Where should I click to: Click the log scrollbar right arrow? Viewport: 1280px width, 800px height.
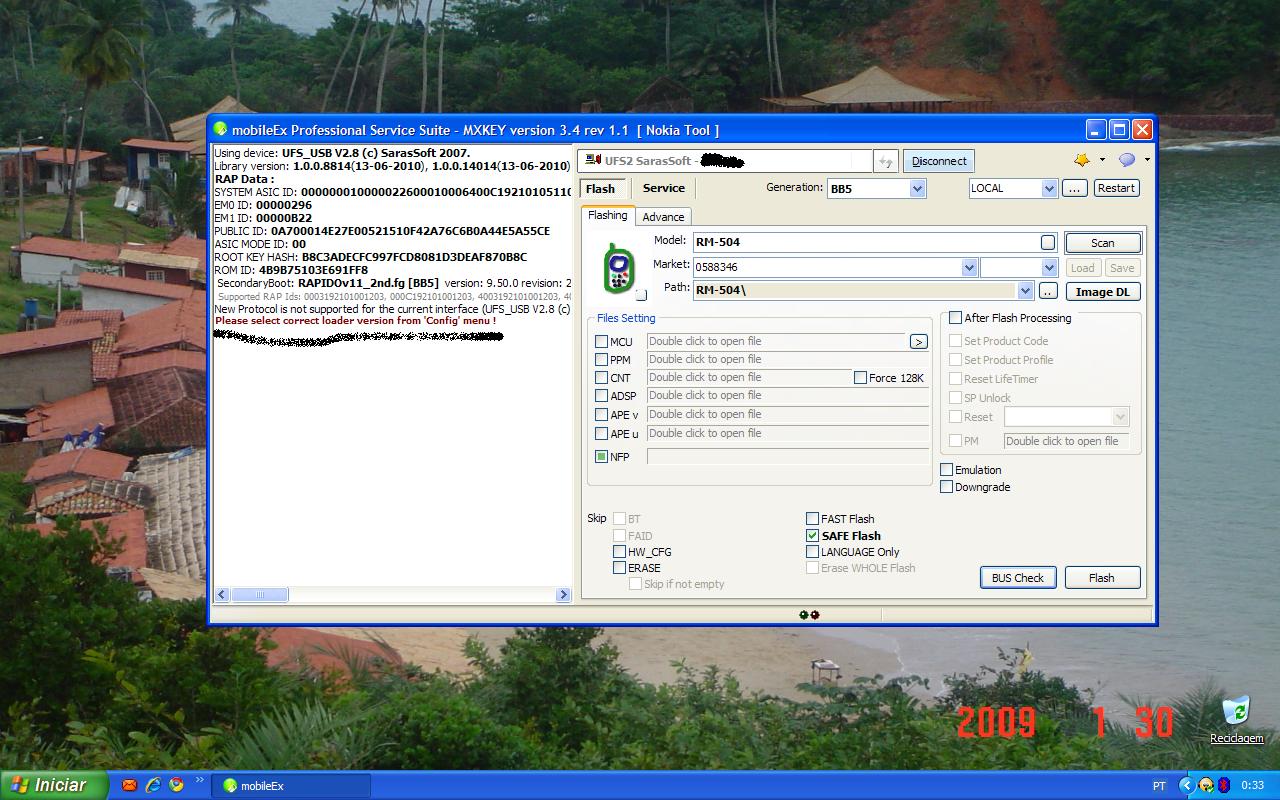(x=563, y=594)
